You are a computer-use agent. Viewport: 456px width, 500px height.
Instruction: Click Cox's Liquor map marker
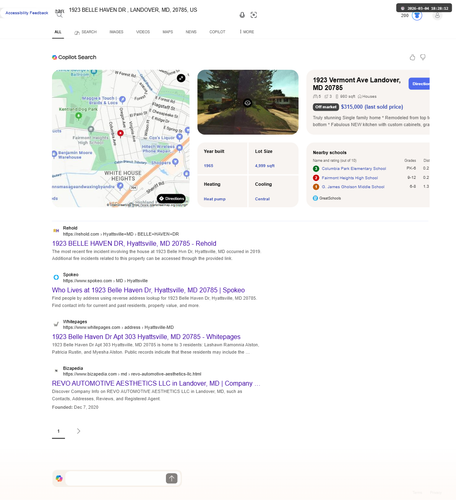(179, 137)
